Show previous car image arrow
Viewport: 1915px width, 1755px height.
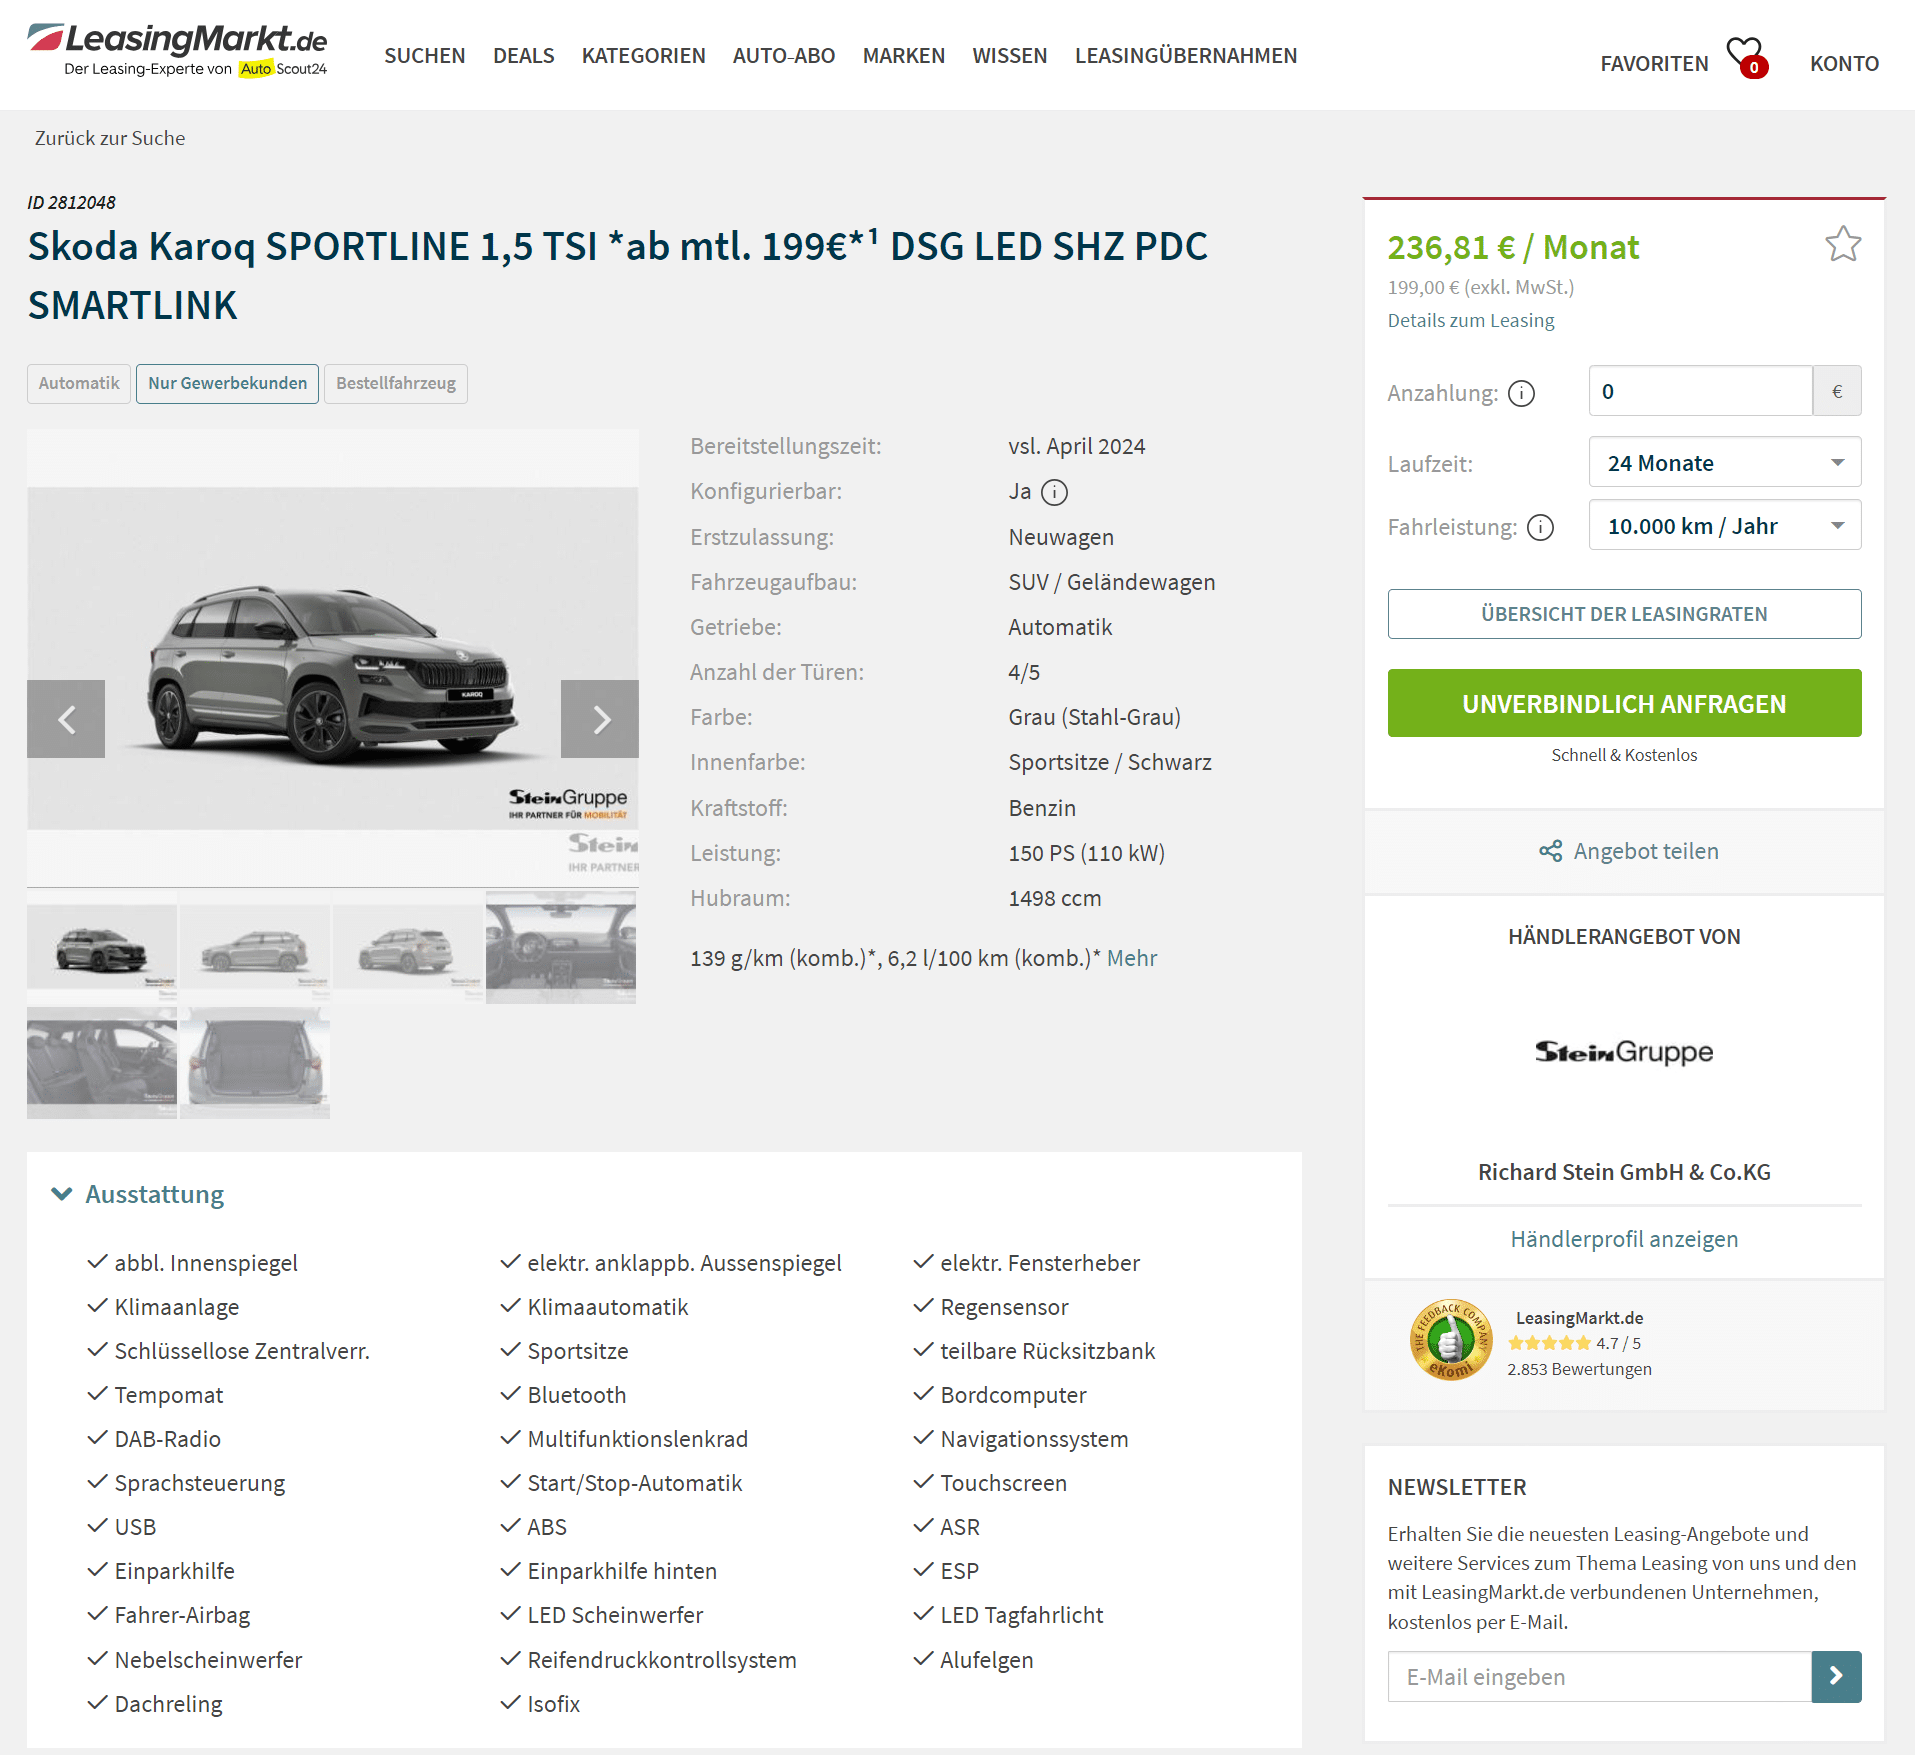[x=66, y=719]
